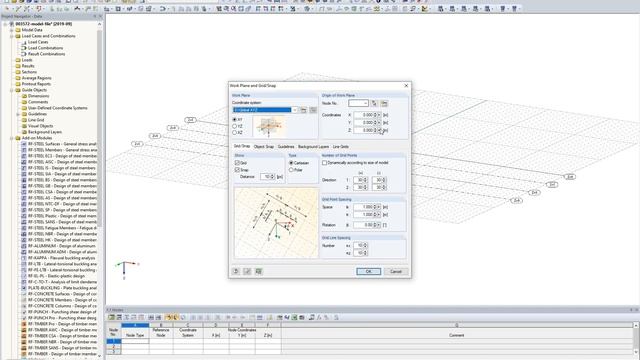Screen dimensions: 640x360
Task: Select Result Combinations in navigator tree
Action: (x=46, y=54)
